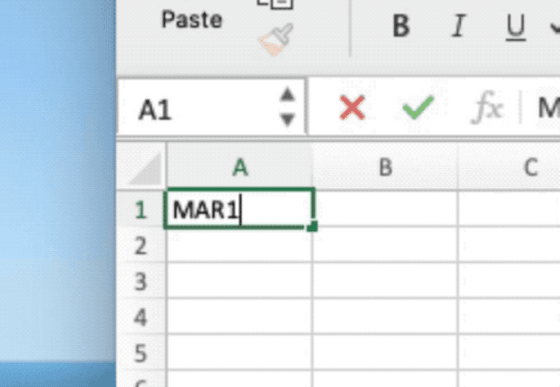Viewport: 560px width, 387px height.
Task: Select column A header
Action: pyautogui.click(x=240, y=167)
